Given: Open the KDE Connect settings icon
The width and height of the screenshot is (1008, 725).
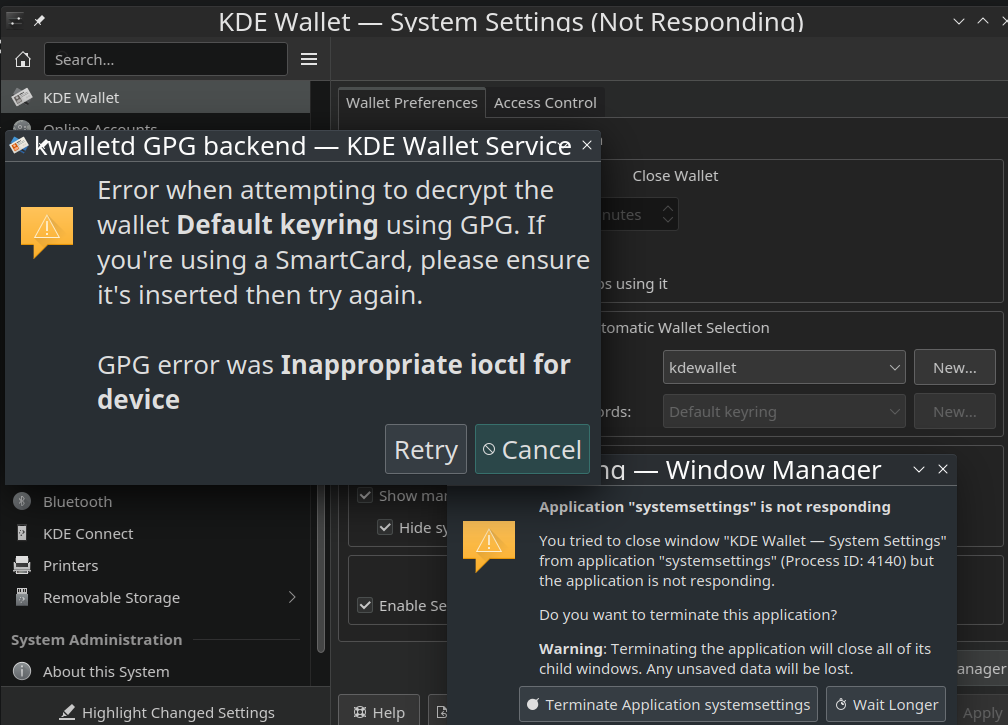Looking at the screenshot, I should (x=21, y=533).
